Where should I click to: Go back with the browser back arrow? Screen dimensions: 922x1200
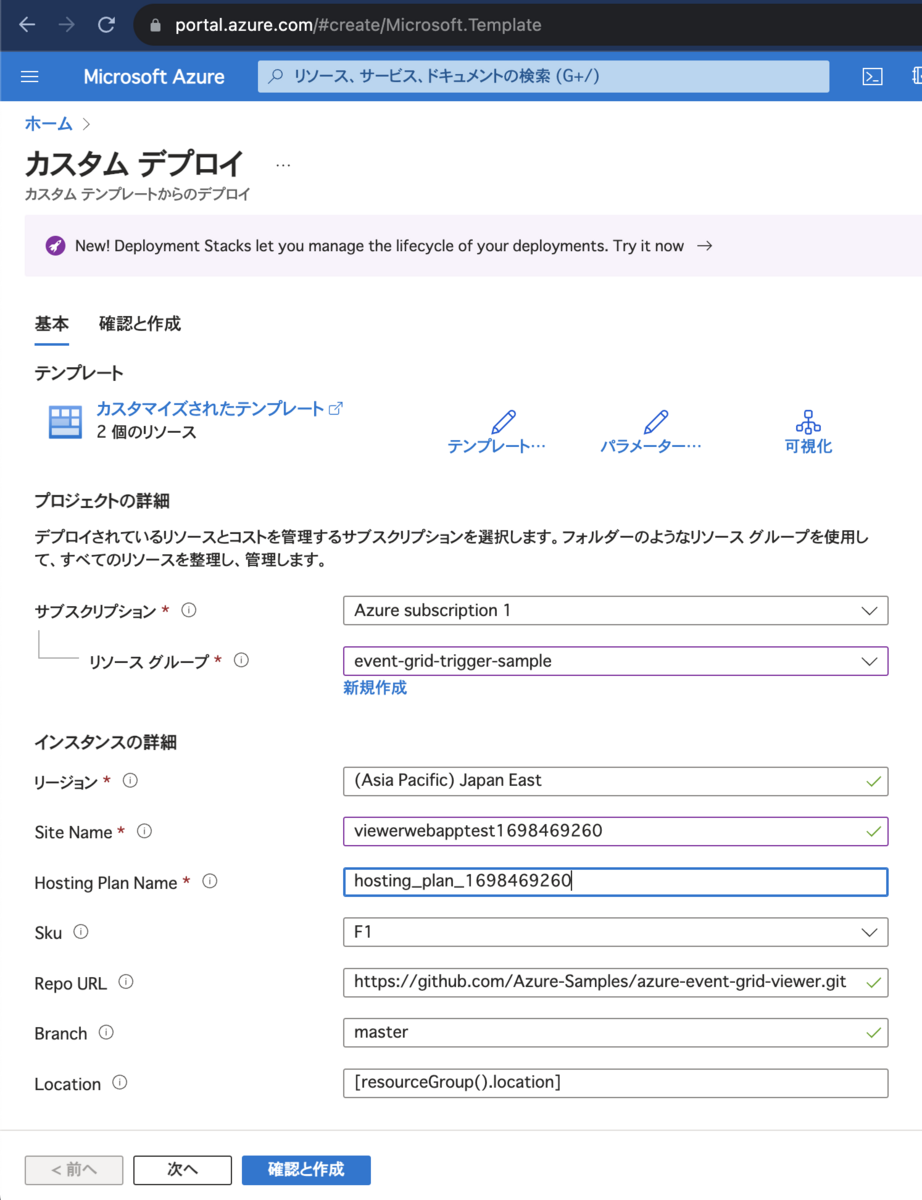(x=27, y=25)
